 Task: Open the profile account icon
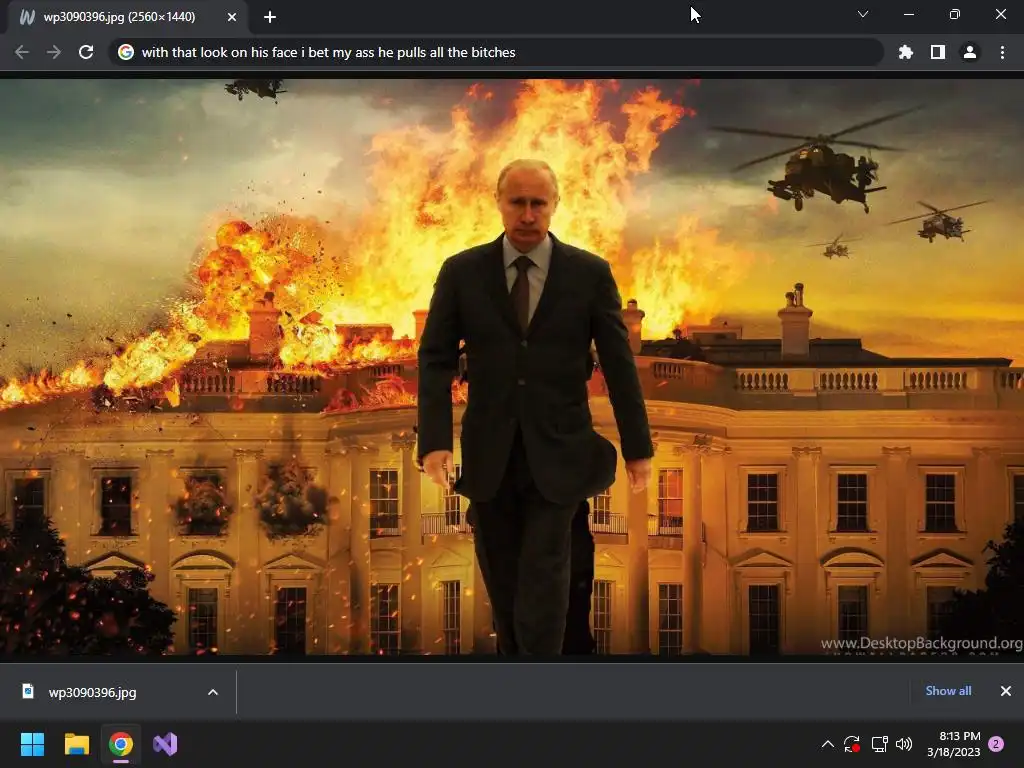tap(970, 52)
